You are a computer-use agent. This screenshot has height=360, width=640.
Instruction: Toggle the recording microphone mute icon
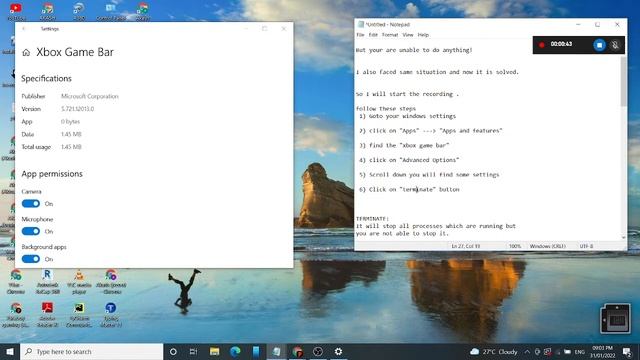615,45
